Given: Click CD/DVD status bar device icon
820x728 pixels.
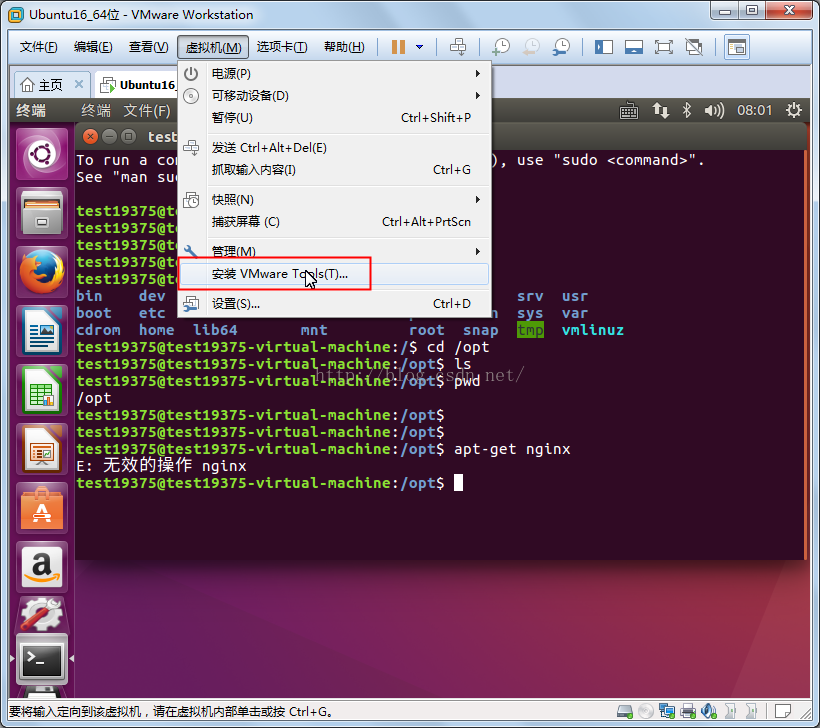Looking at the screenshot, I should [x=646, y=711].
